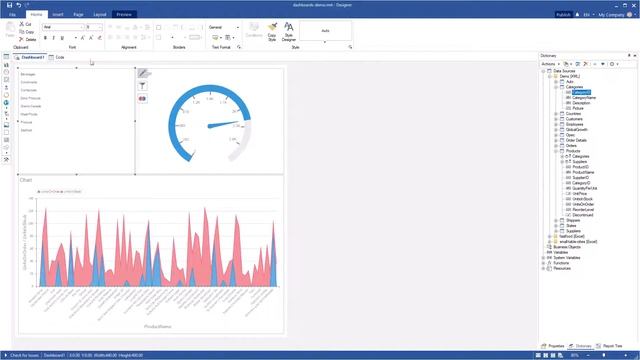Image resolution: width=640 pixels, height=360 pixels.
Task: Switch to the Page ribbon tab
Action: (x=78, y=14)
